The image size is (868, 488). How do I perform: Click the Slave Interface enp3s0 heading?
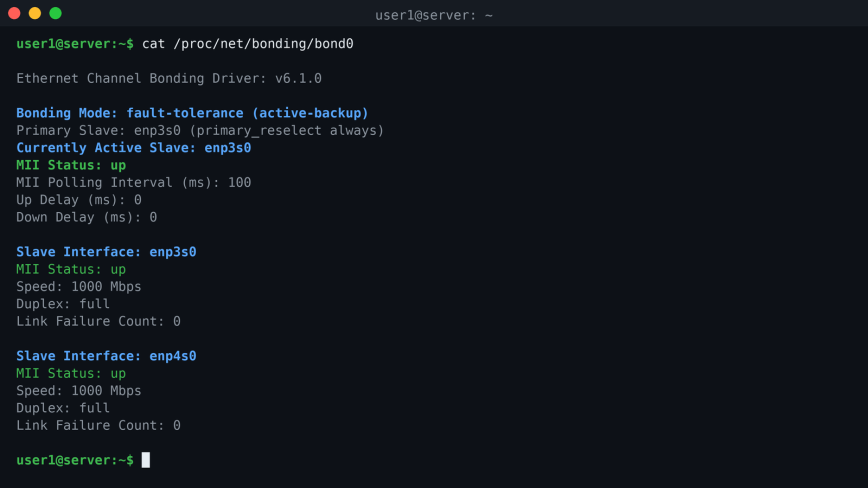106,252
